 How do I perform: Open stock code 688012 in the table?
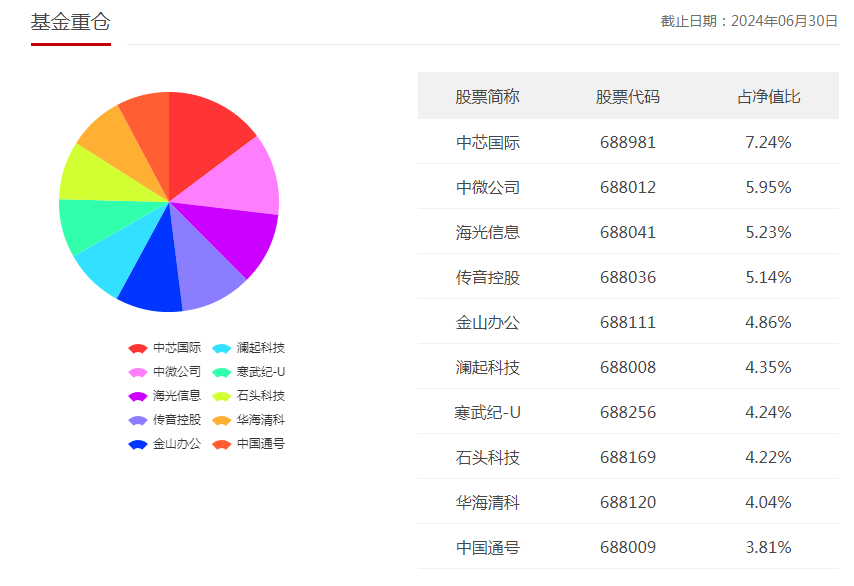628,187
